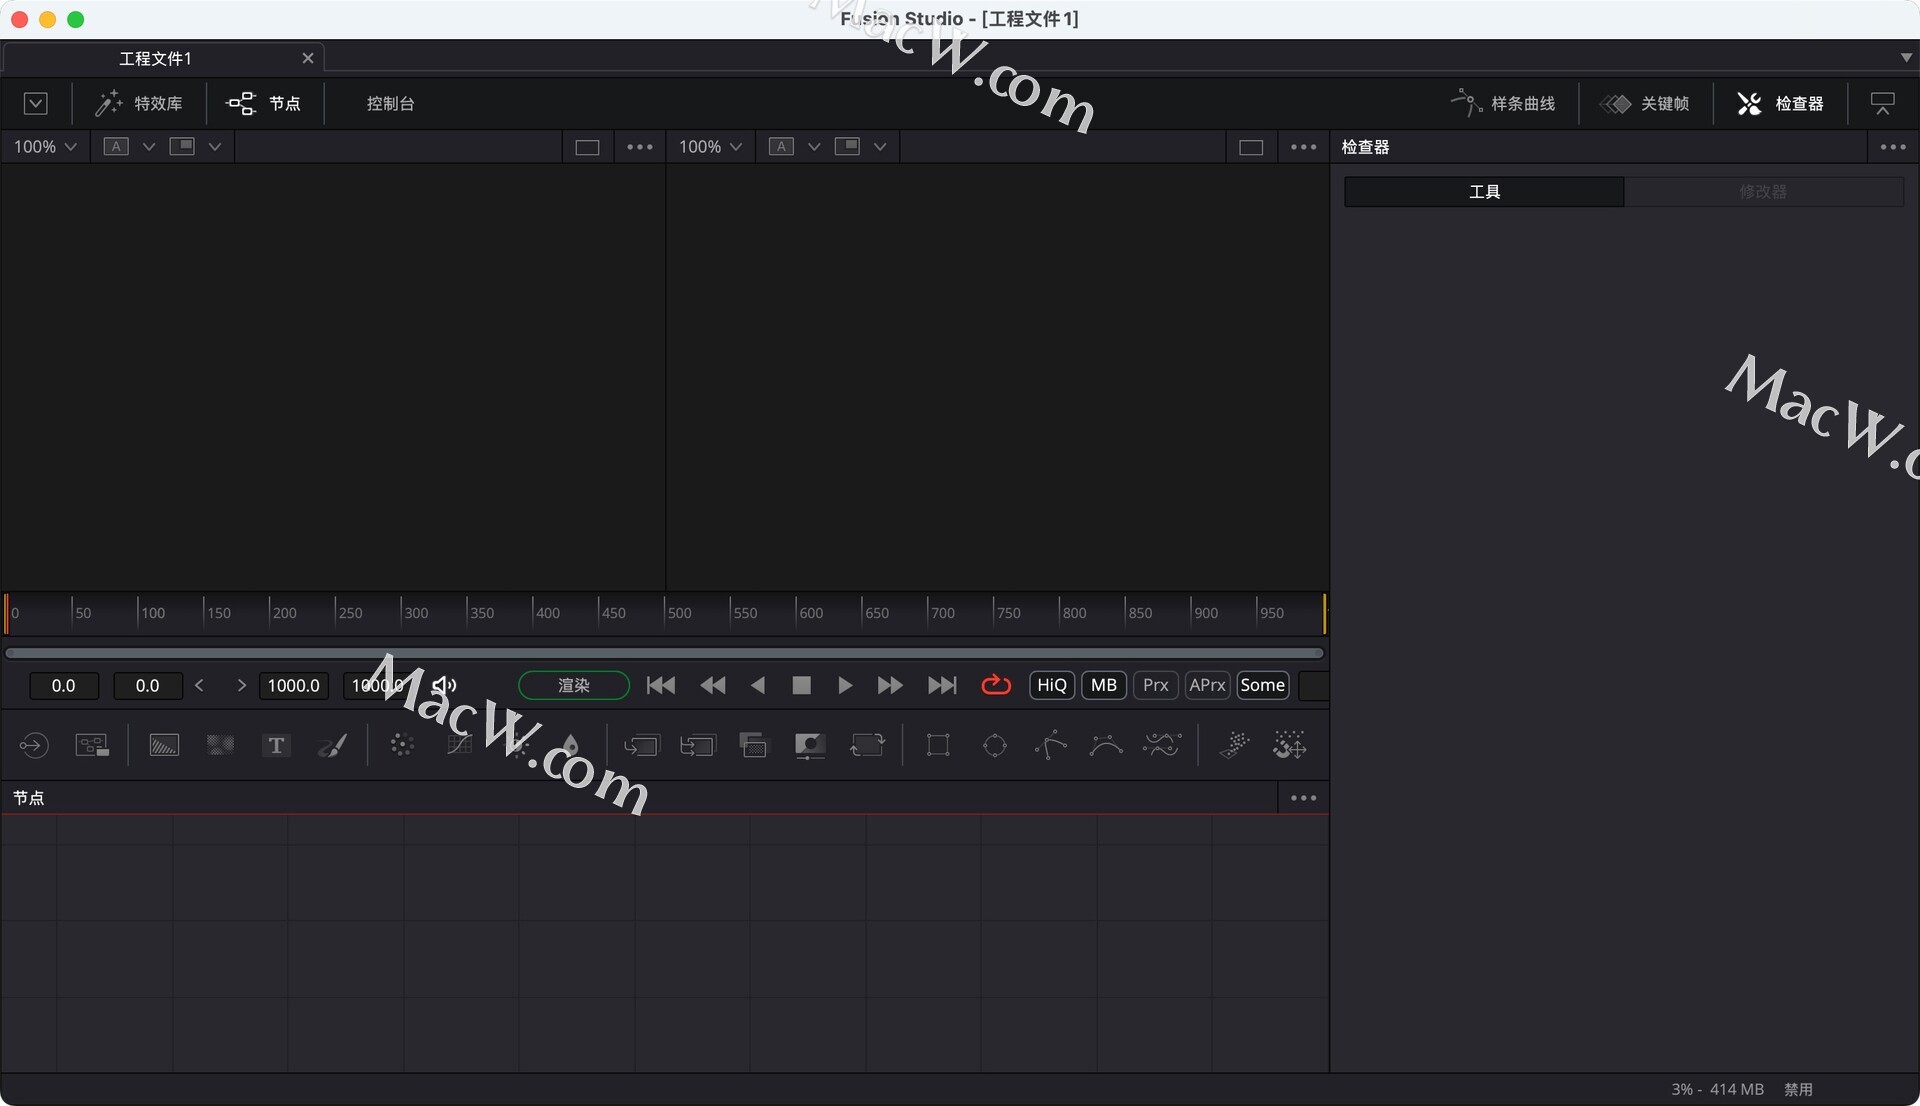Open the left viewer 100% zoom dropdown

pos(45,147)
